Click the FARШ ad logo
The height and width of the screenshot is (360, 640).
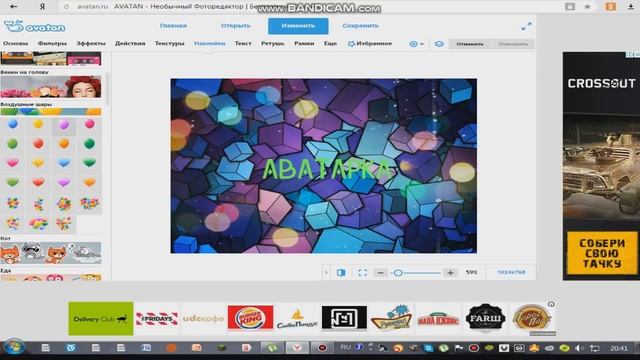[x=485, y=318]
